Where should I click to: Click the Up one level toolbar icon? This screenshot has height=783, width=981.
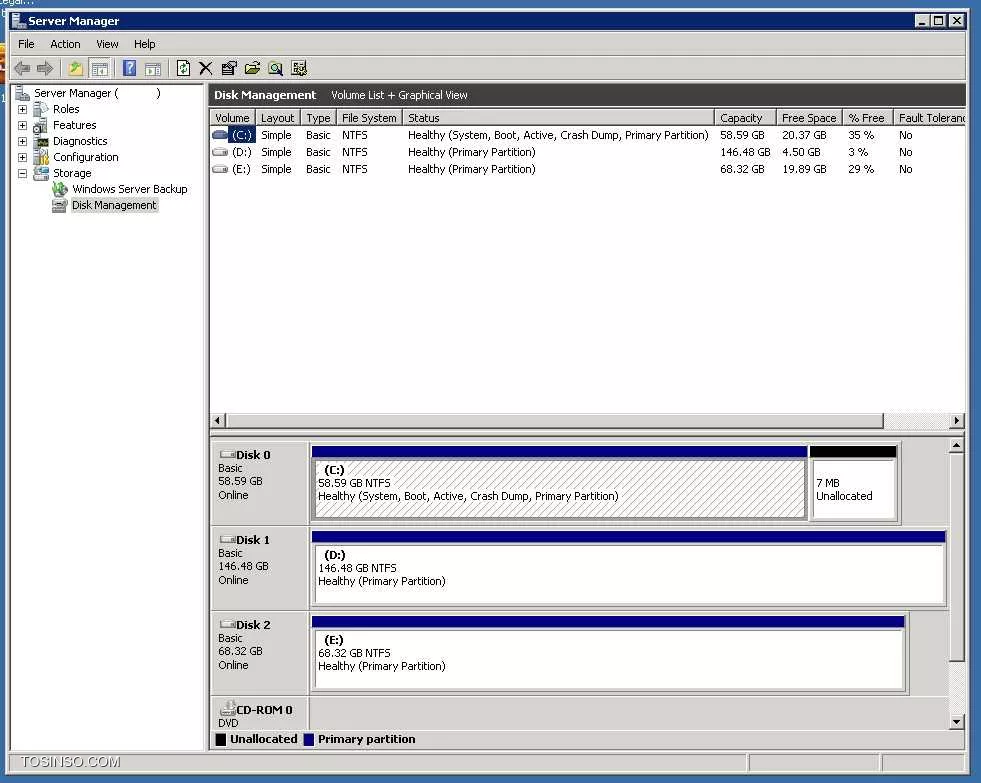pyautogui.click(x=75, y=68)
